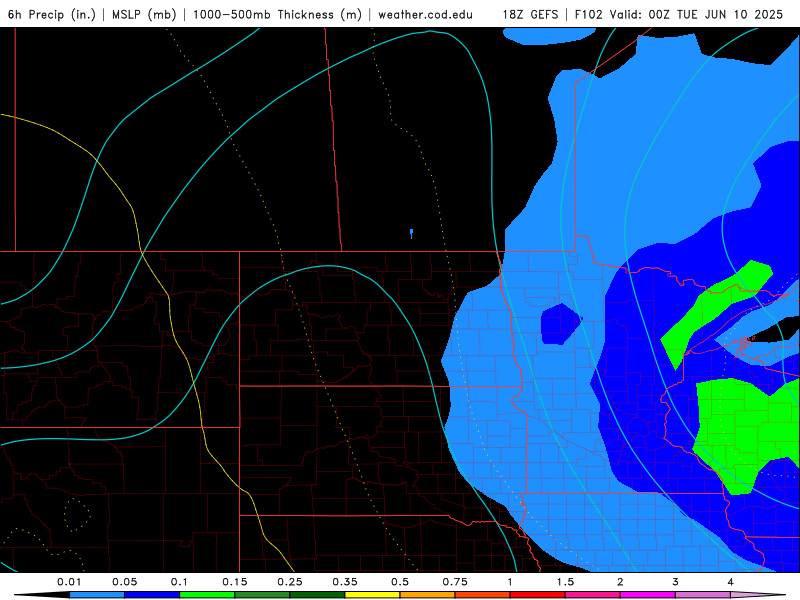Viewport: 800px width, 600px height.
Task: Click the "1.5" colorbar label
Action: click(x=565, y=582)
